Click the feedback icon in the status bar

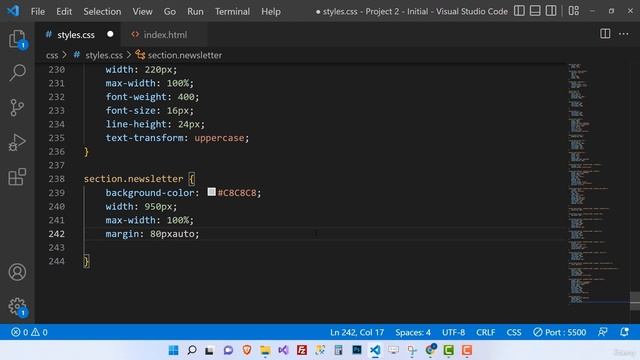[x=602, y=332]
